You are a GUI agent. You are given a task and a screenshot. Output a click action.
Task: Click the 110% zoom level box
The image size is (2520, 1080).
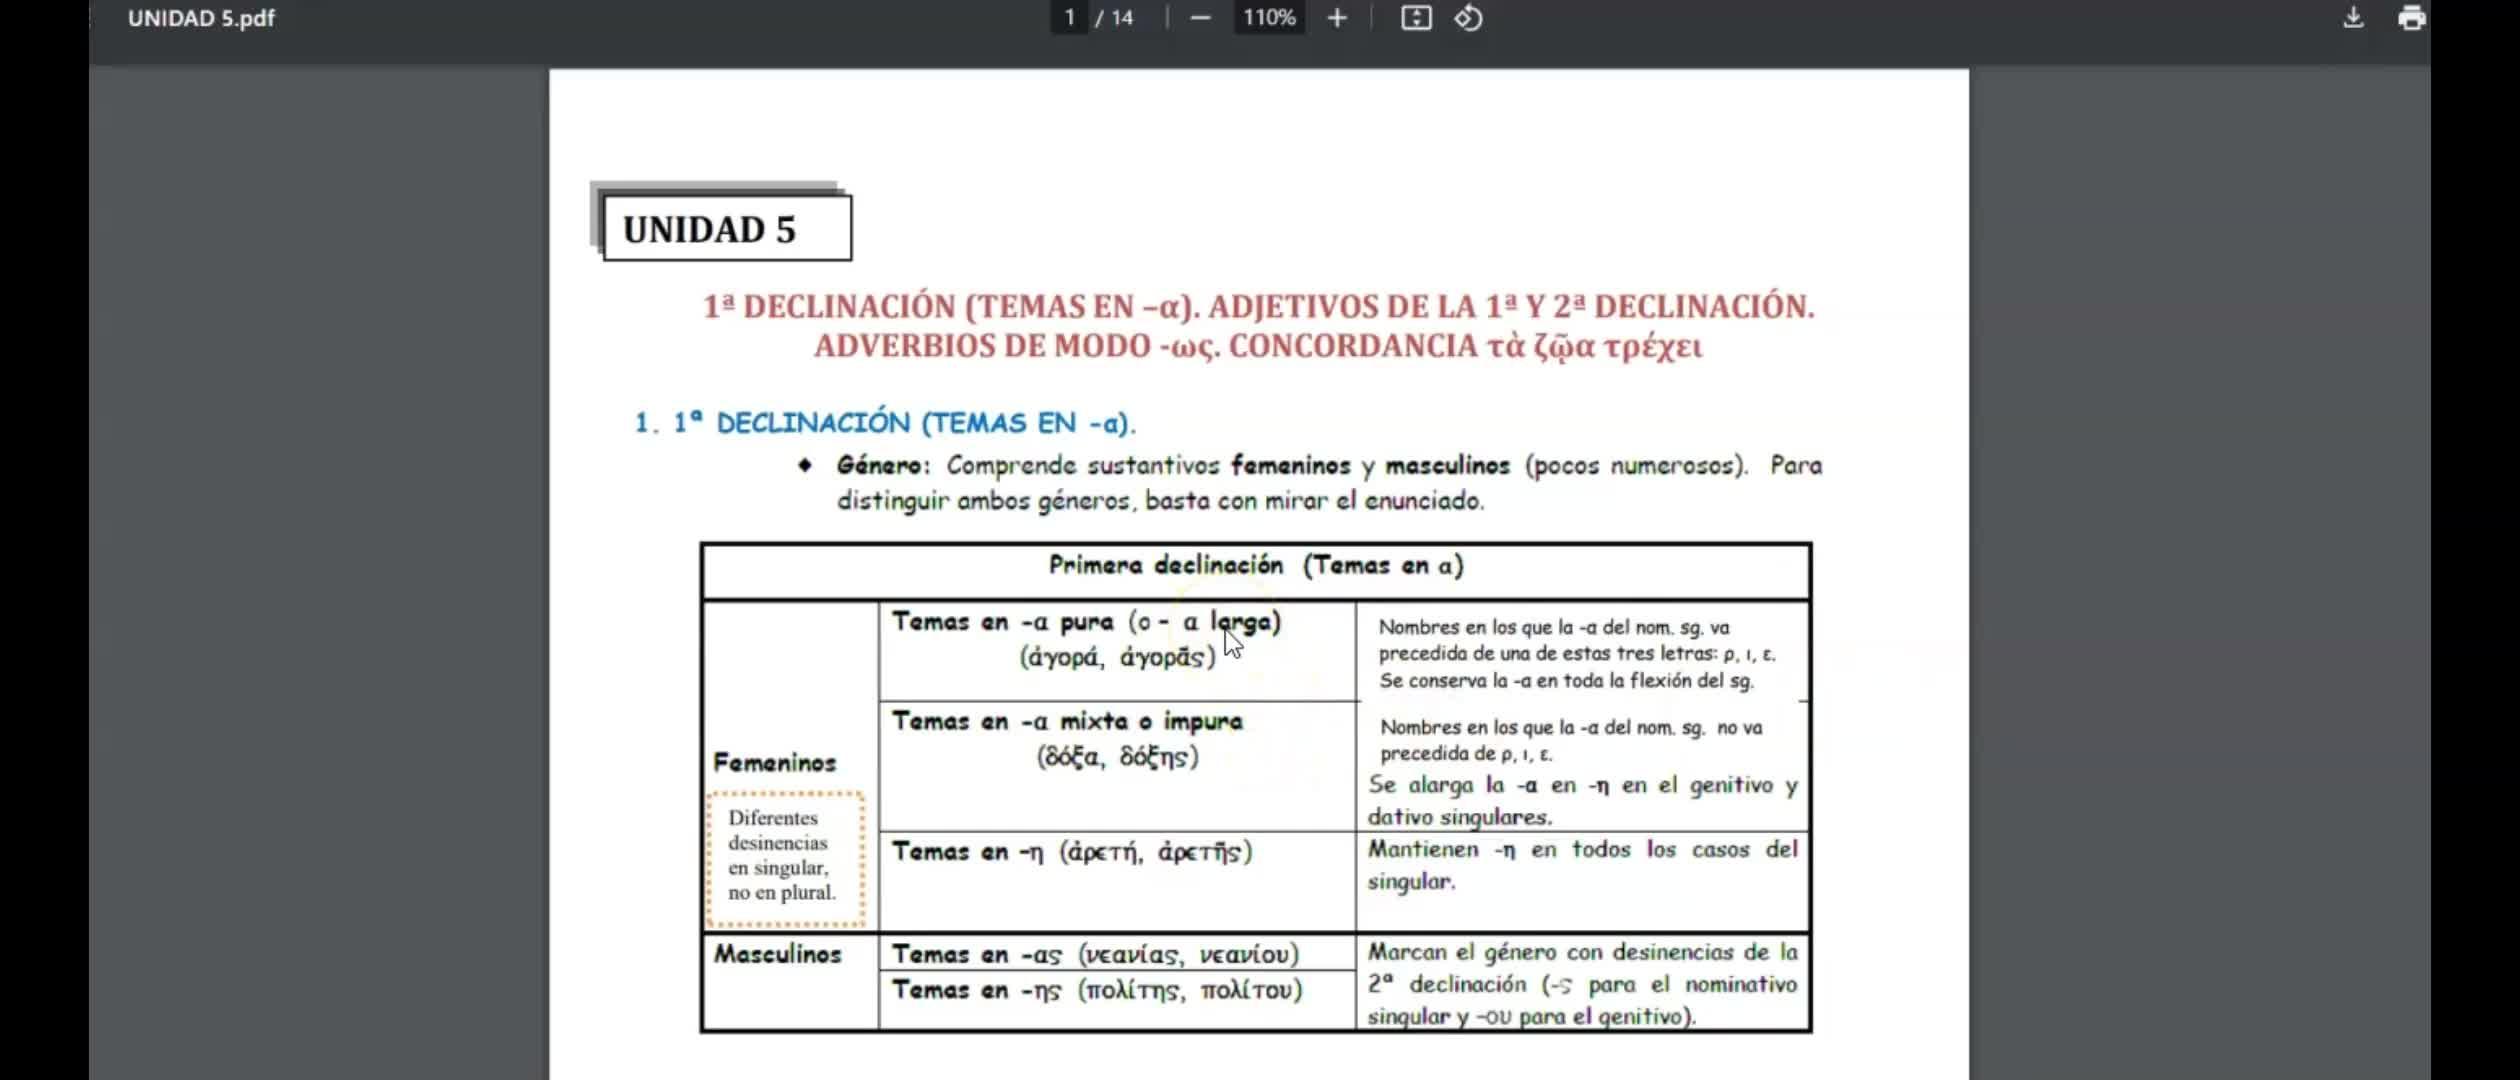pos(1269,18)
